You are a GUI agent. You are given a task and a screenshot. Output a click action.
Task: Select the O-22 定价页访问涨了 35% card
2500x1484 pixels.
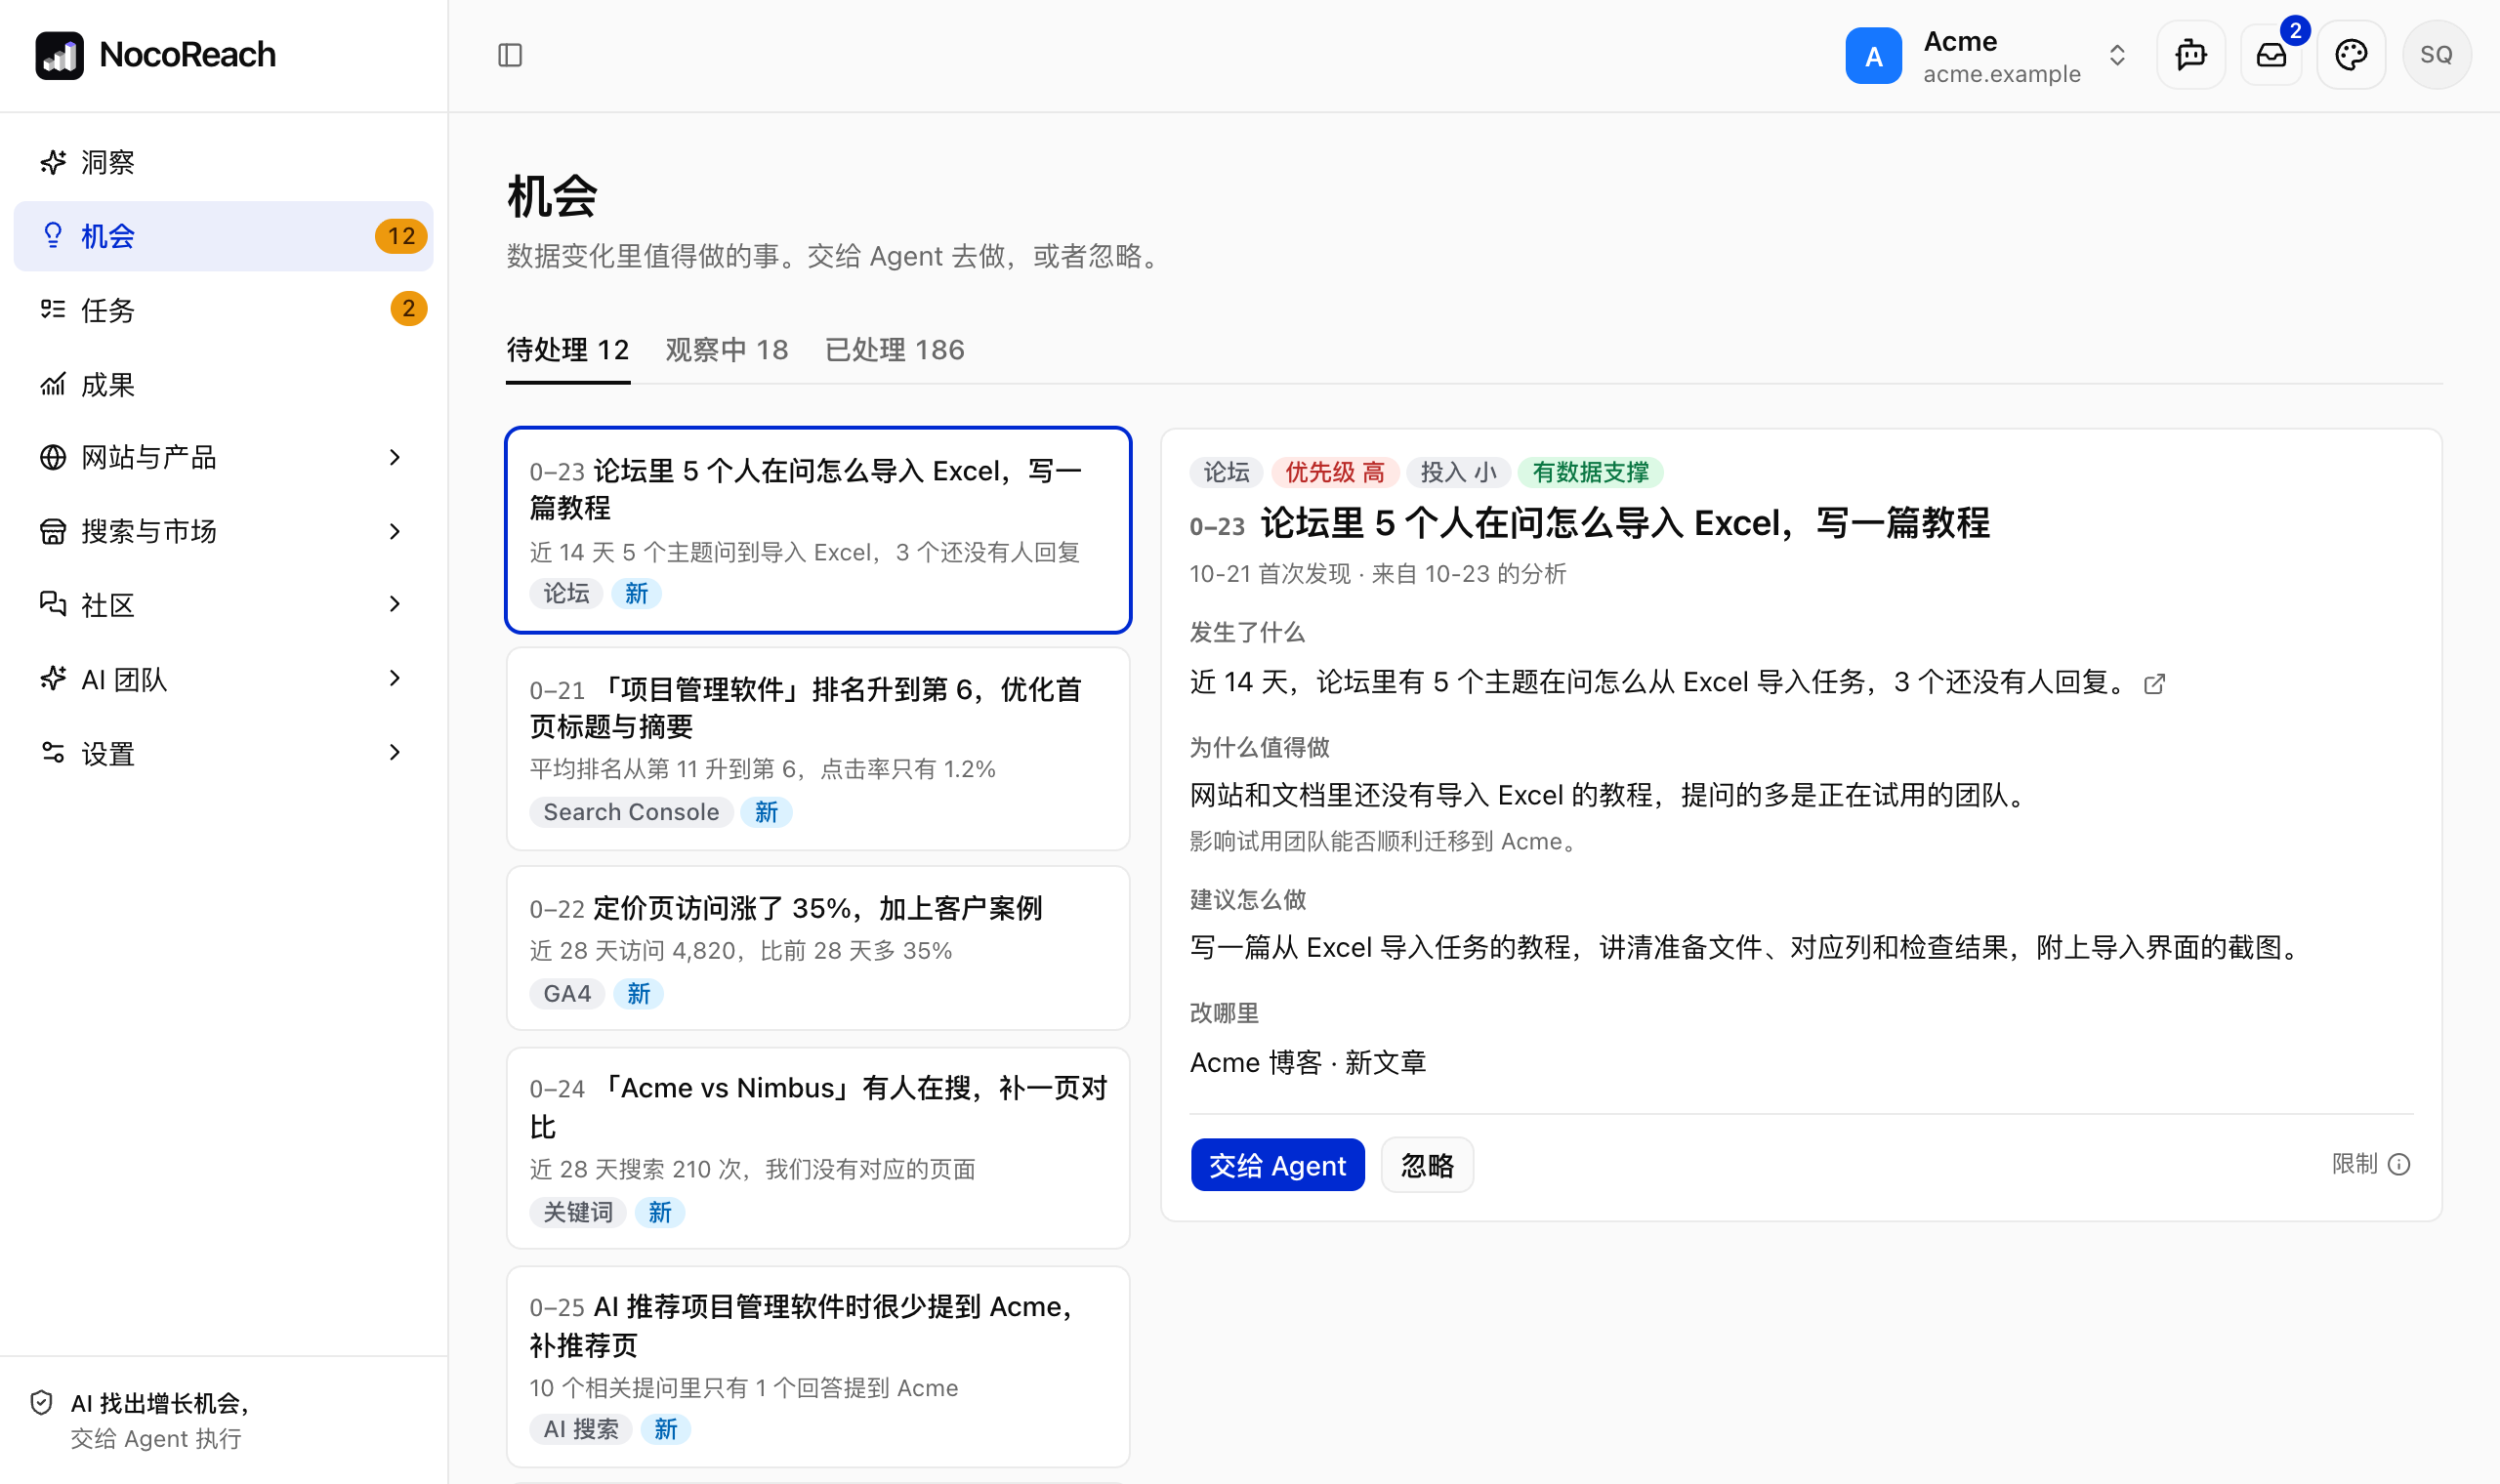coord(818,948)
